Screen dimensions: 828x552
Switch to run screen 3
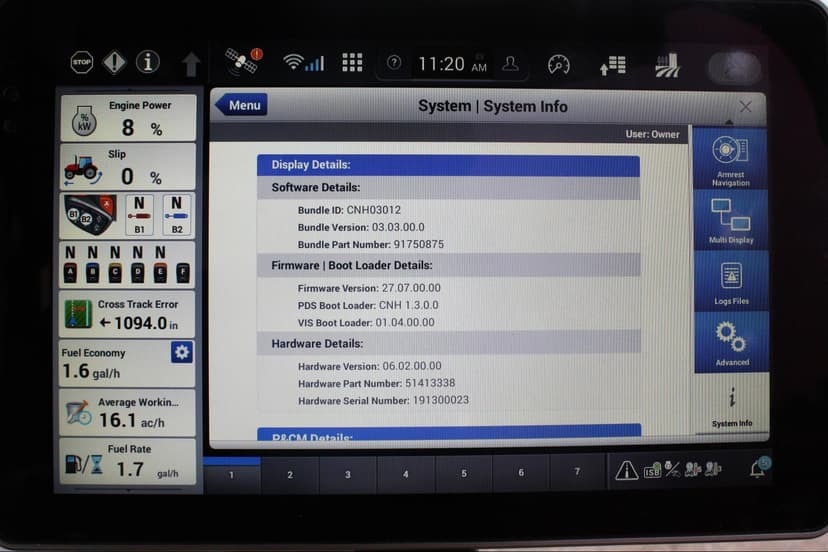[x=348, y=474]
